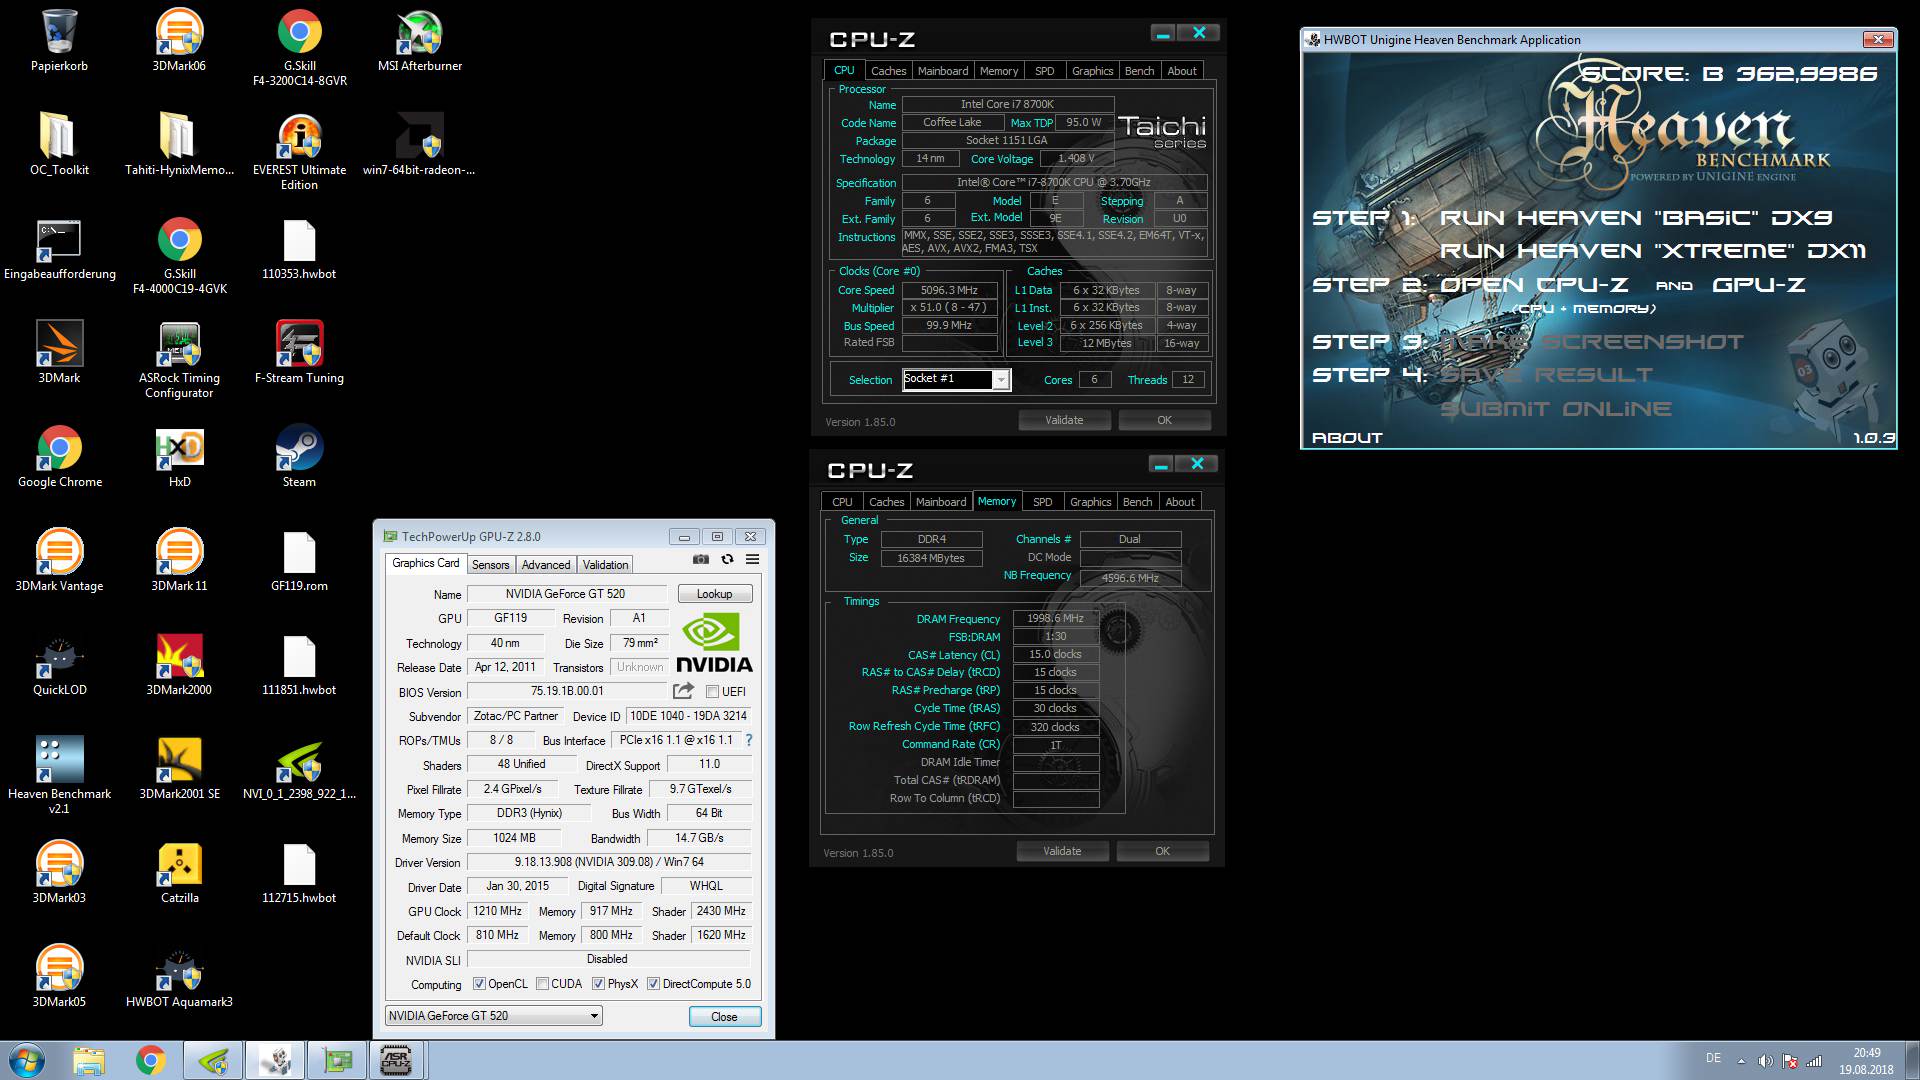Click the Bus Interface question mark help
The height and width of the screenshot is (1080, 1920).
[x=749, y=740]
